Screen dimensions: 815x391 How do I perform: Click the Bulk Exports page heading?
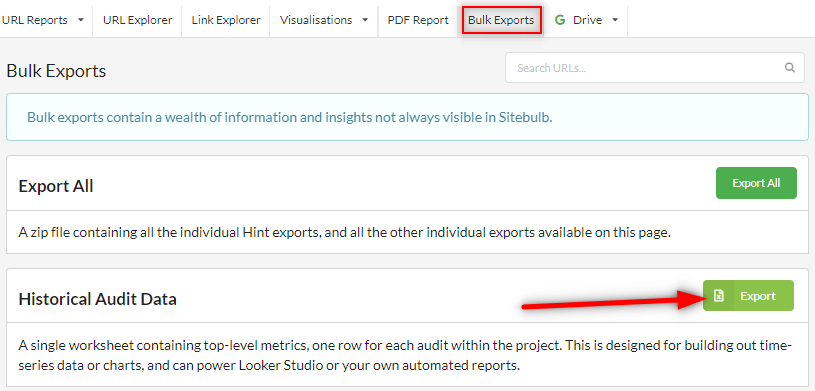point(56,71)
